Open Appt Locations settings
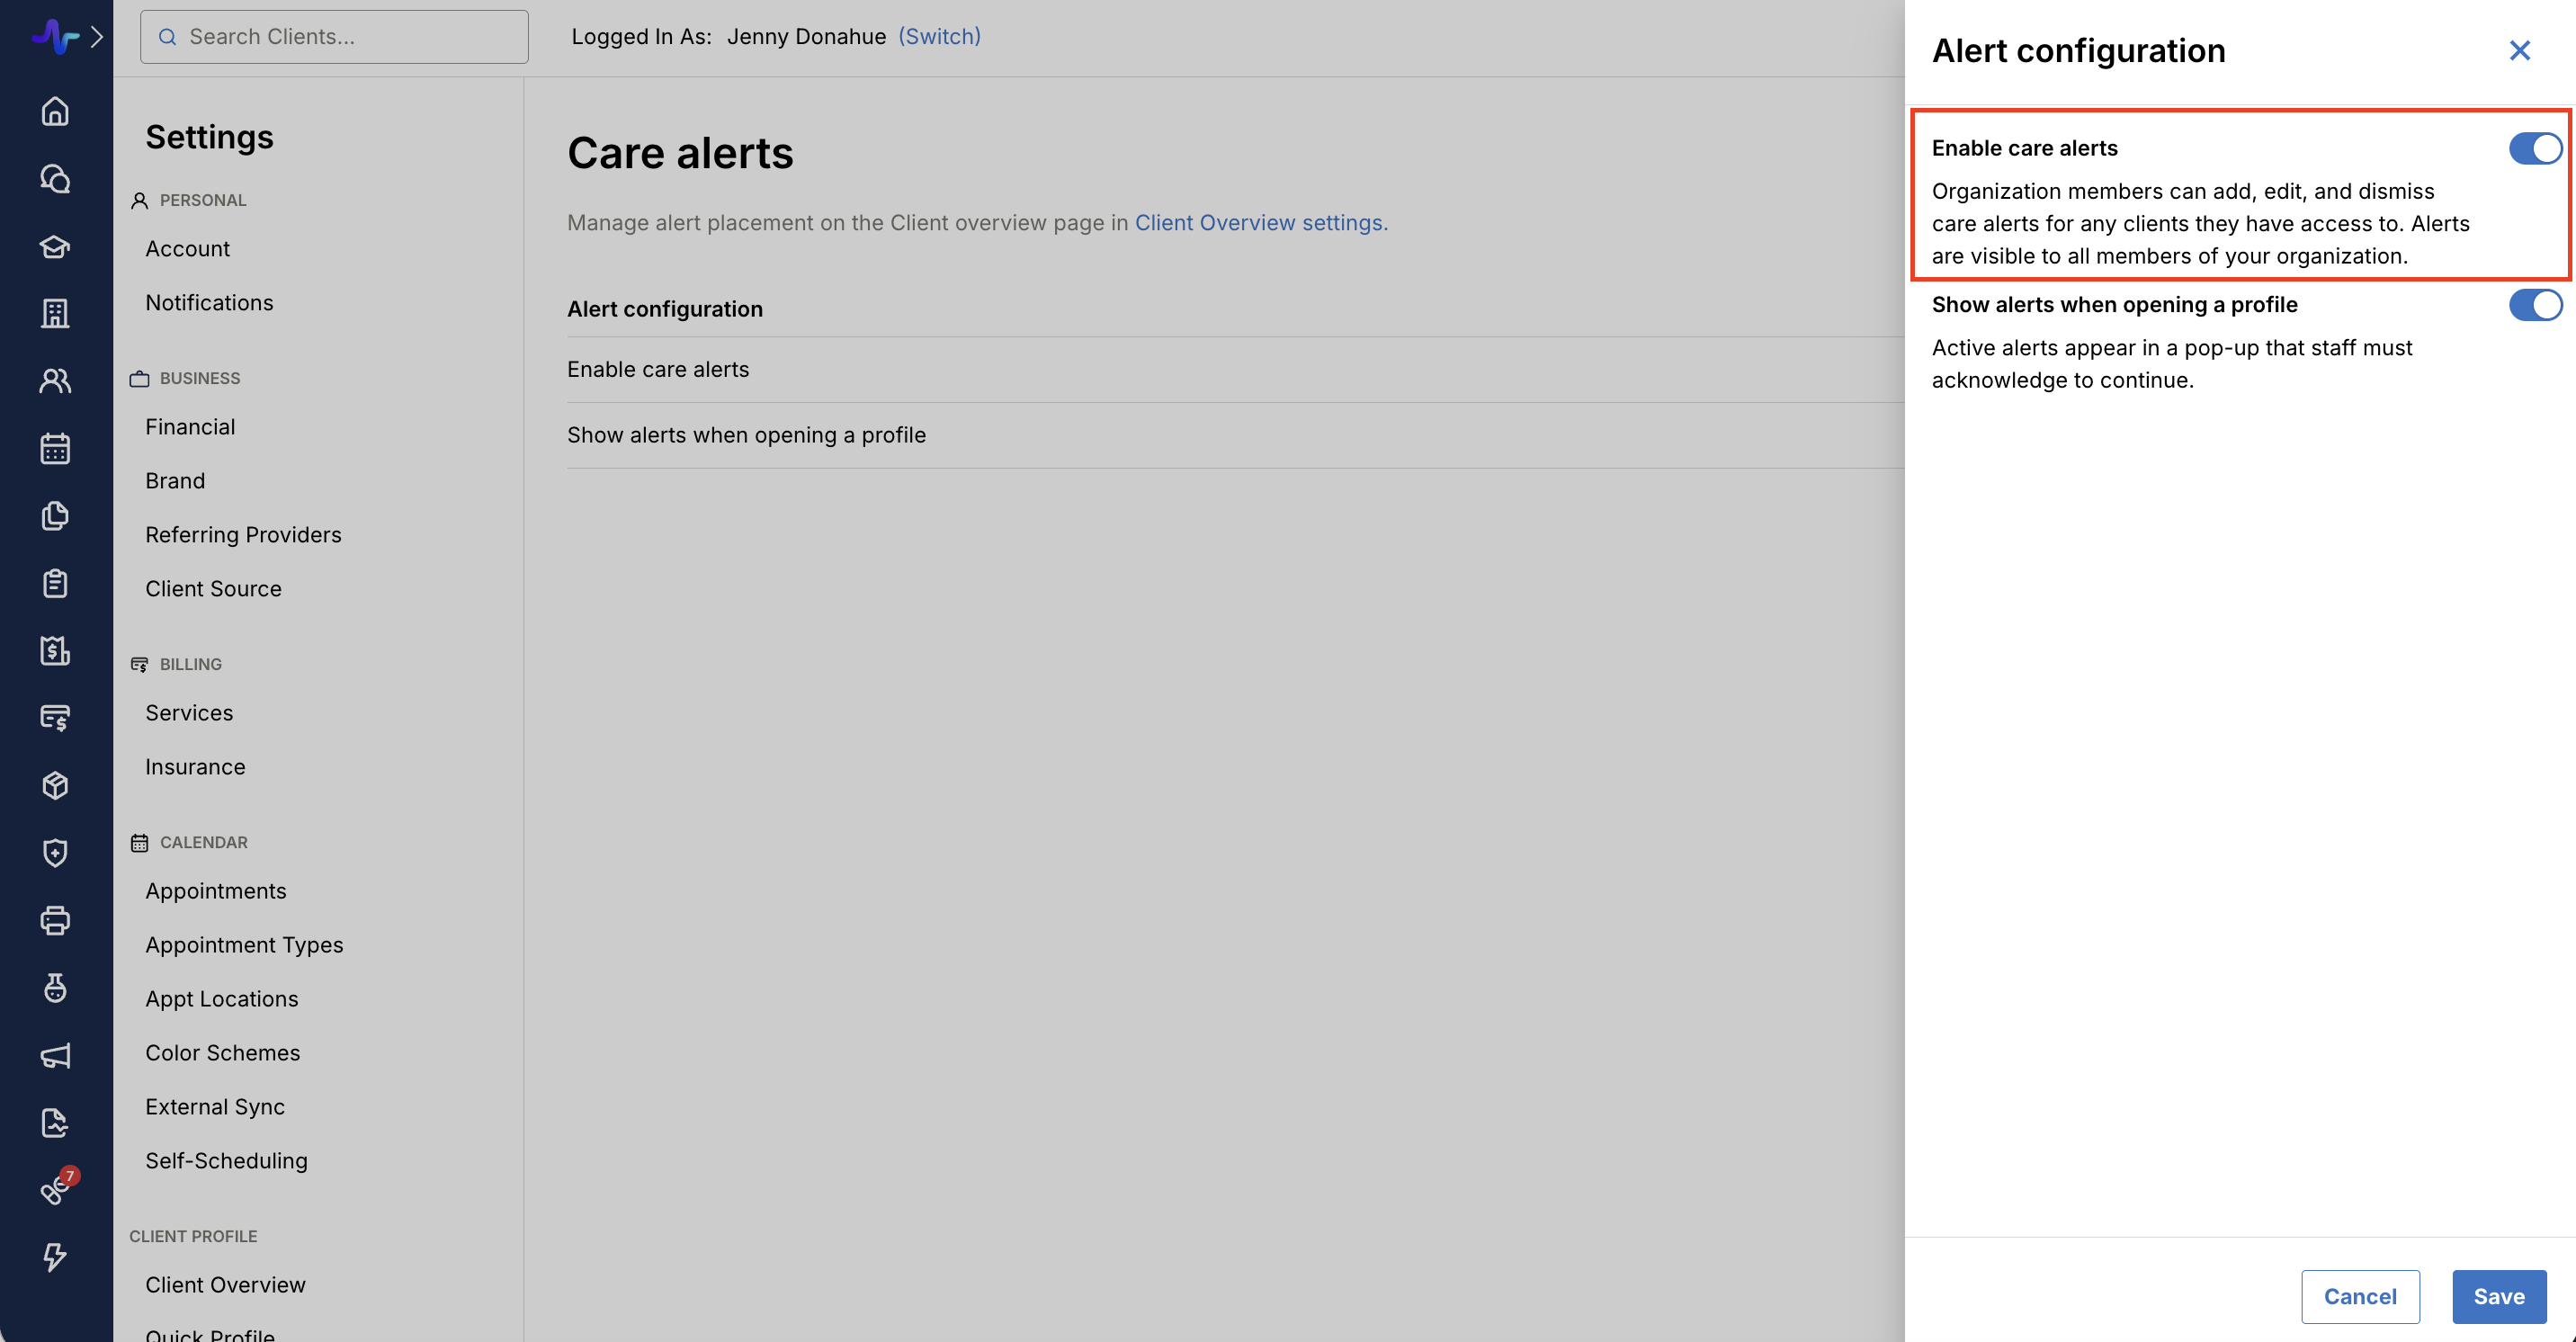The height and width of the screenshot is (1342, 2576). (222, 999)
